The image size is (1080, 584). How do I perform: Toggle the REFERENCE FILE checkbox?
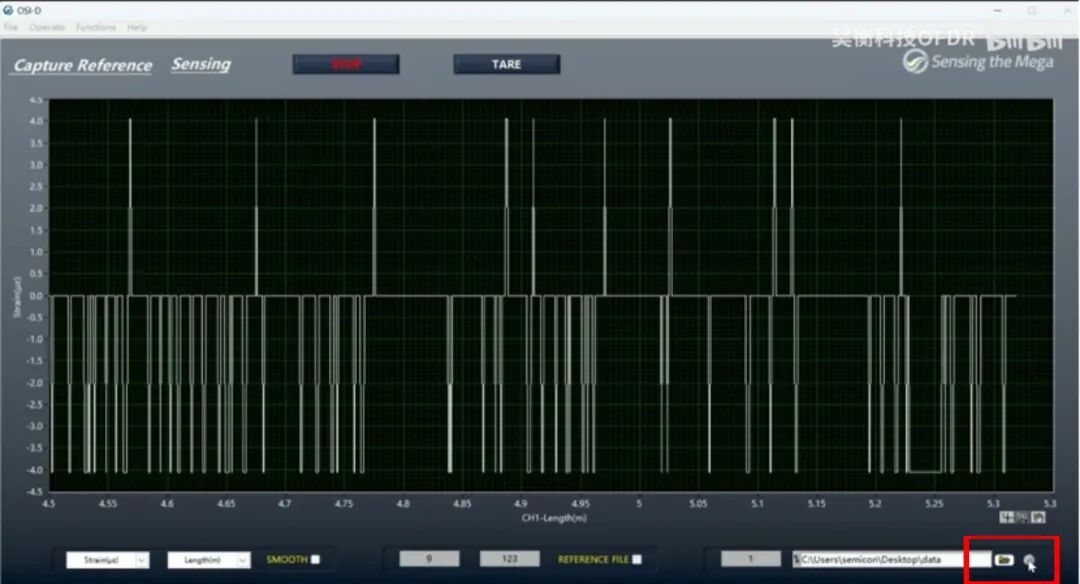click(637, 560)
